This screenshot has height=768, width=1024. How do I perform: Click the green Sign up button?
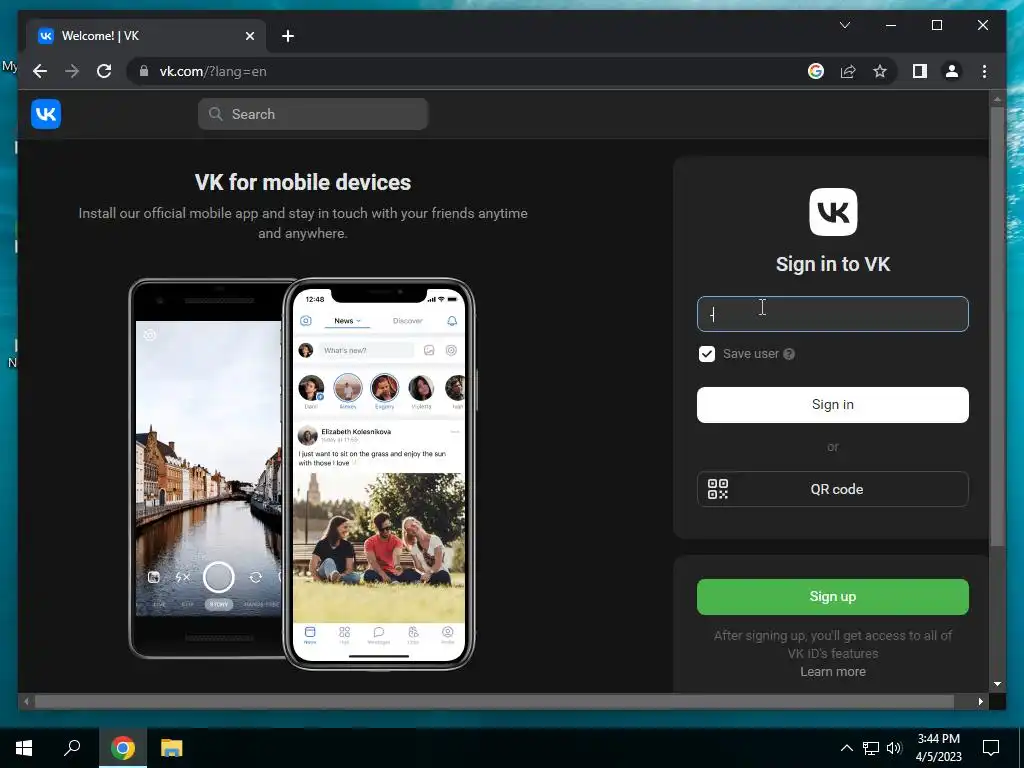pyautogui.click(x=833, y=597)
